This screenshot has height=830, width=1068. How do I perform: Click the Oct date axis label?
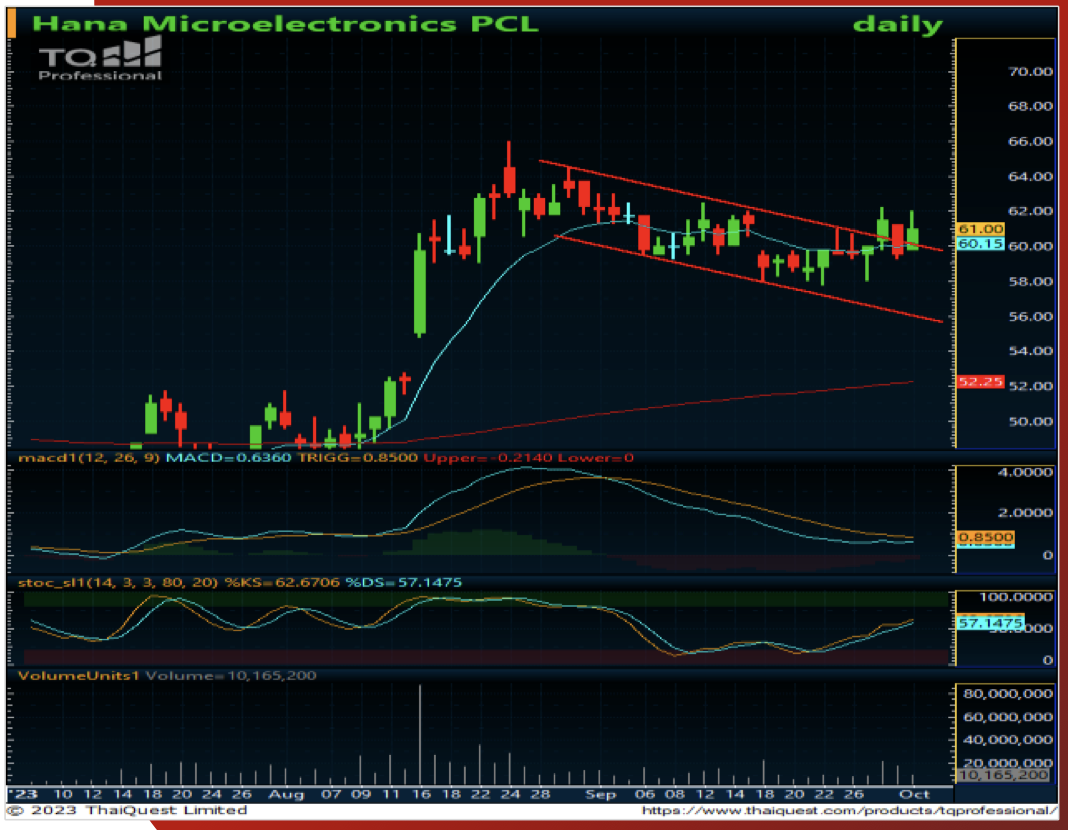pos(914,794)
